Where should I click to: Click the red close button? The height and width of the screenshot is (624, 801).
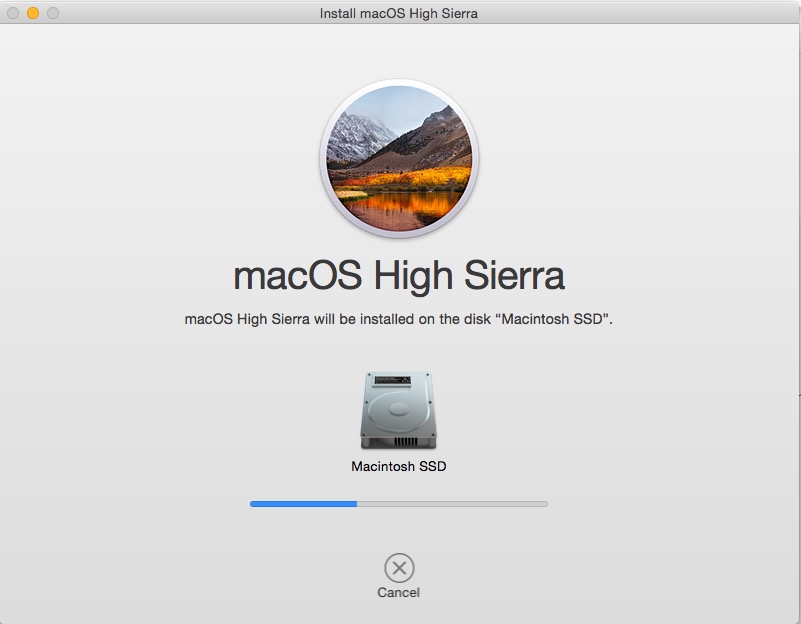14,13
